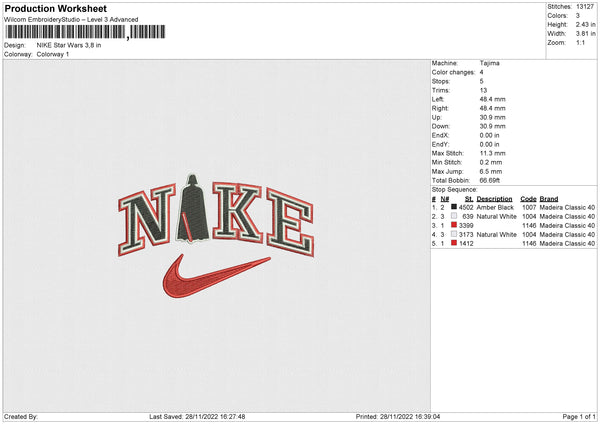Click the Colors count 3
This screenshot has height=424, width=600.
pyautogui.click(x=578, y=16)
